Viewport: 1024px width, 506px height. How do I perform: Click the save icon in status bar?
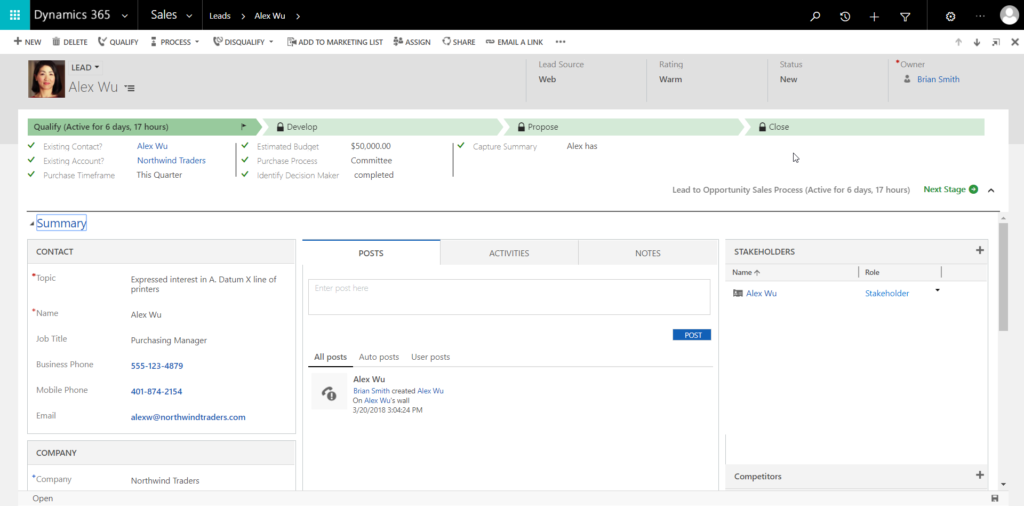(994, 498)
